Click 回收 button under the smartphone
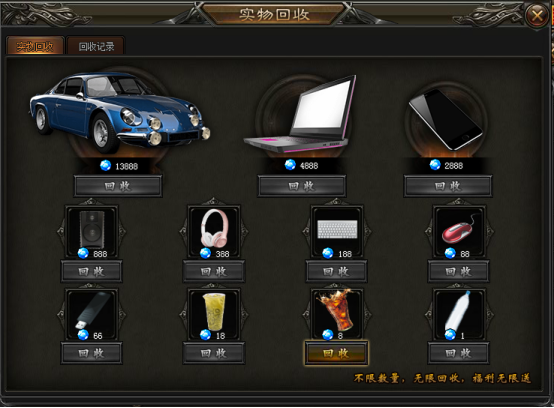554x408 pixels. tap(448, 186)
